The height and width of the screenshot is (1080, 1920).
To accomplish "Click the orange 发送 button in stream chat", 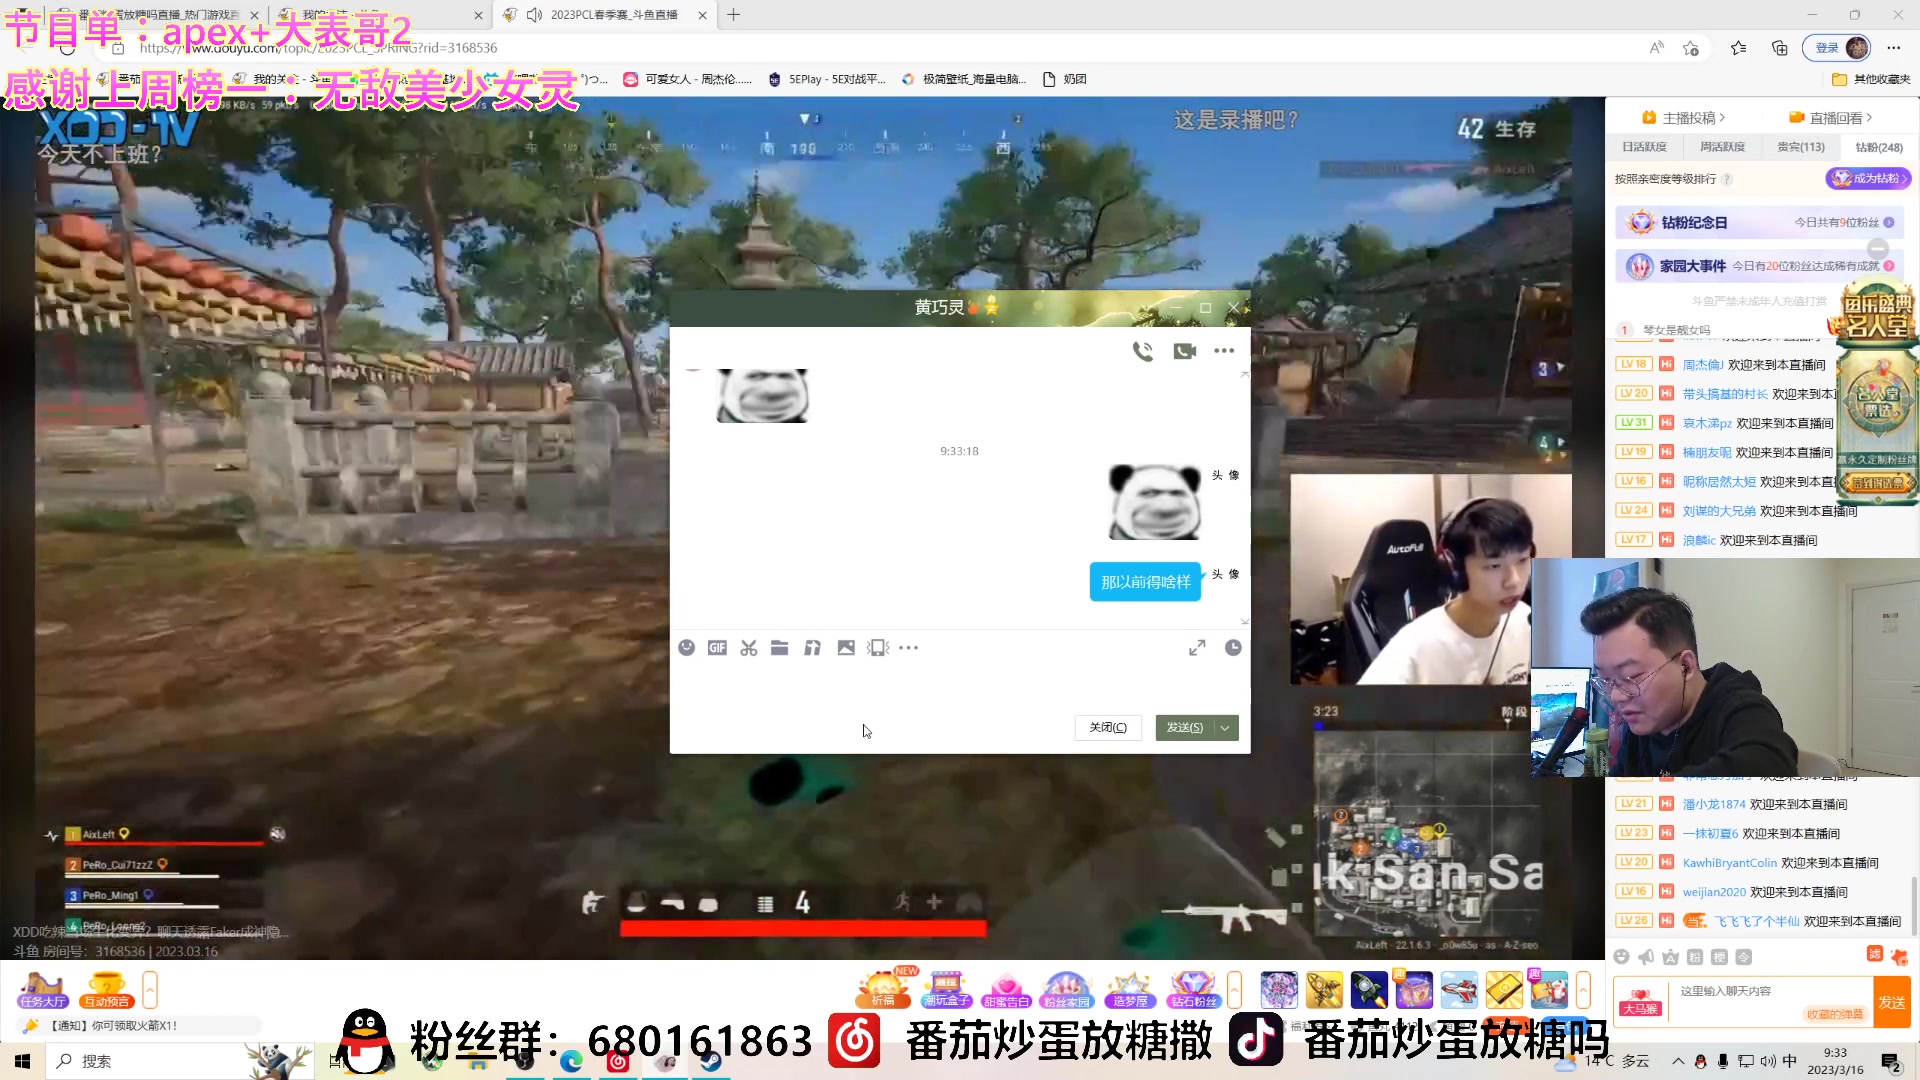I will (1892, 1002).
